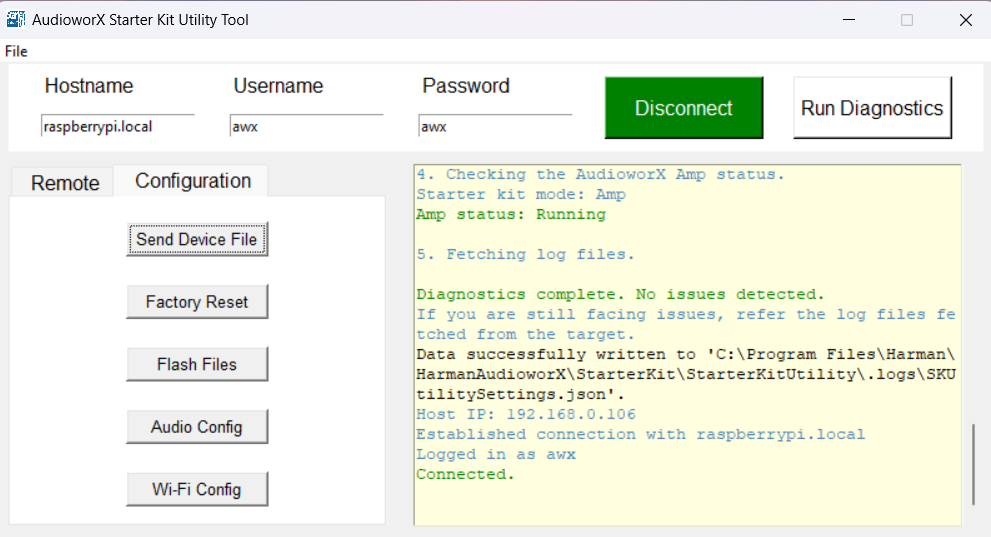Click the log panel vertical scrollbar thumb

[x=973, y=464]
